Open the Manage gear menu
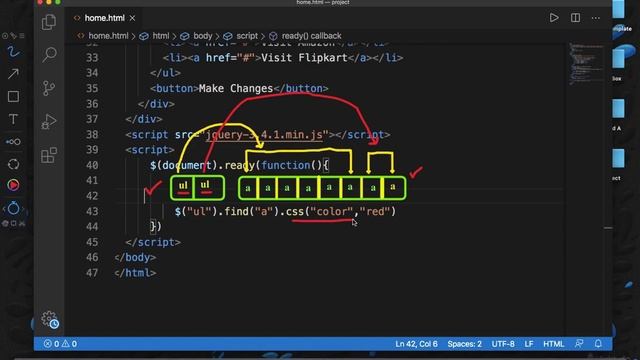 pyautogui.click(x=49, y=319)
